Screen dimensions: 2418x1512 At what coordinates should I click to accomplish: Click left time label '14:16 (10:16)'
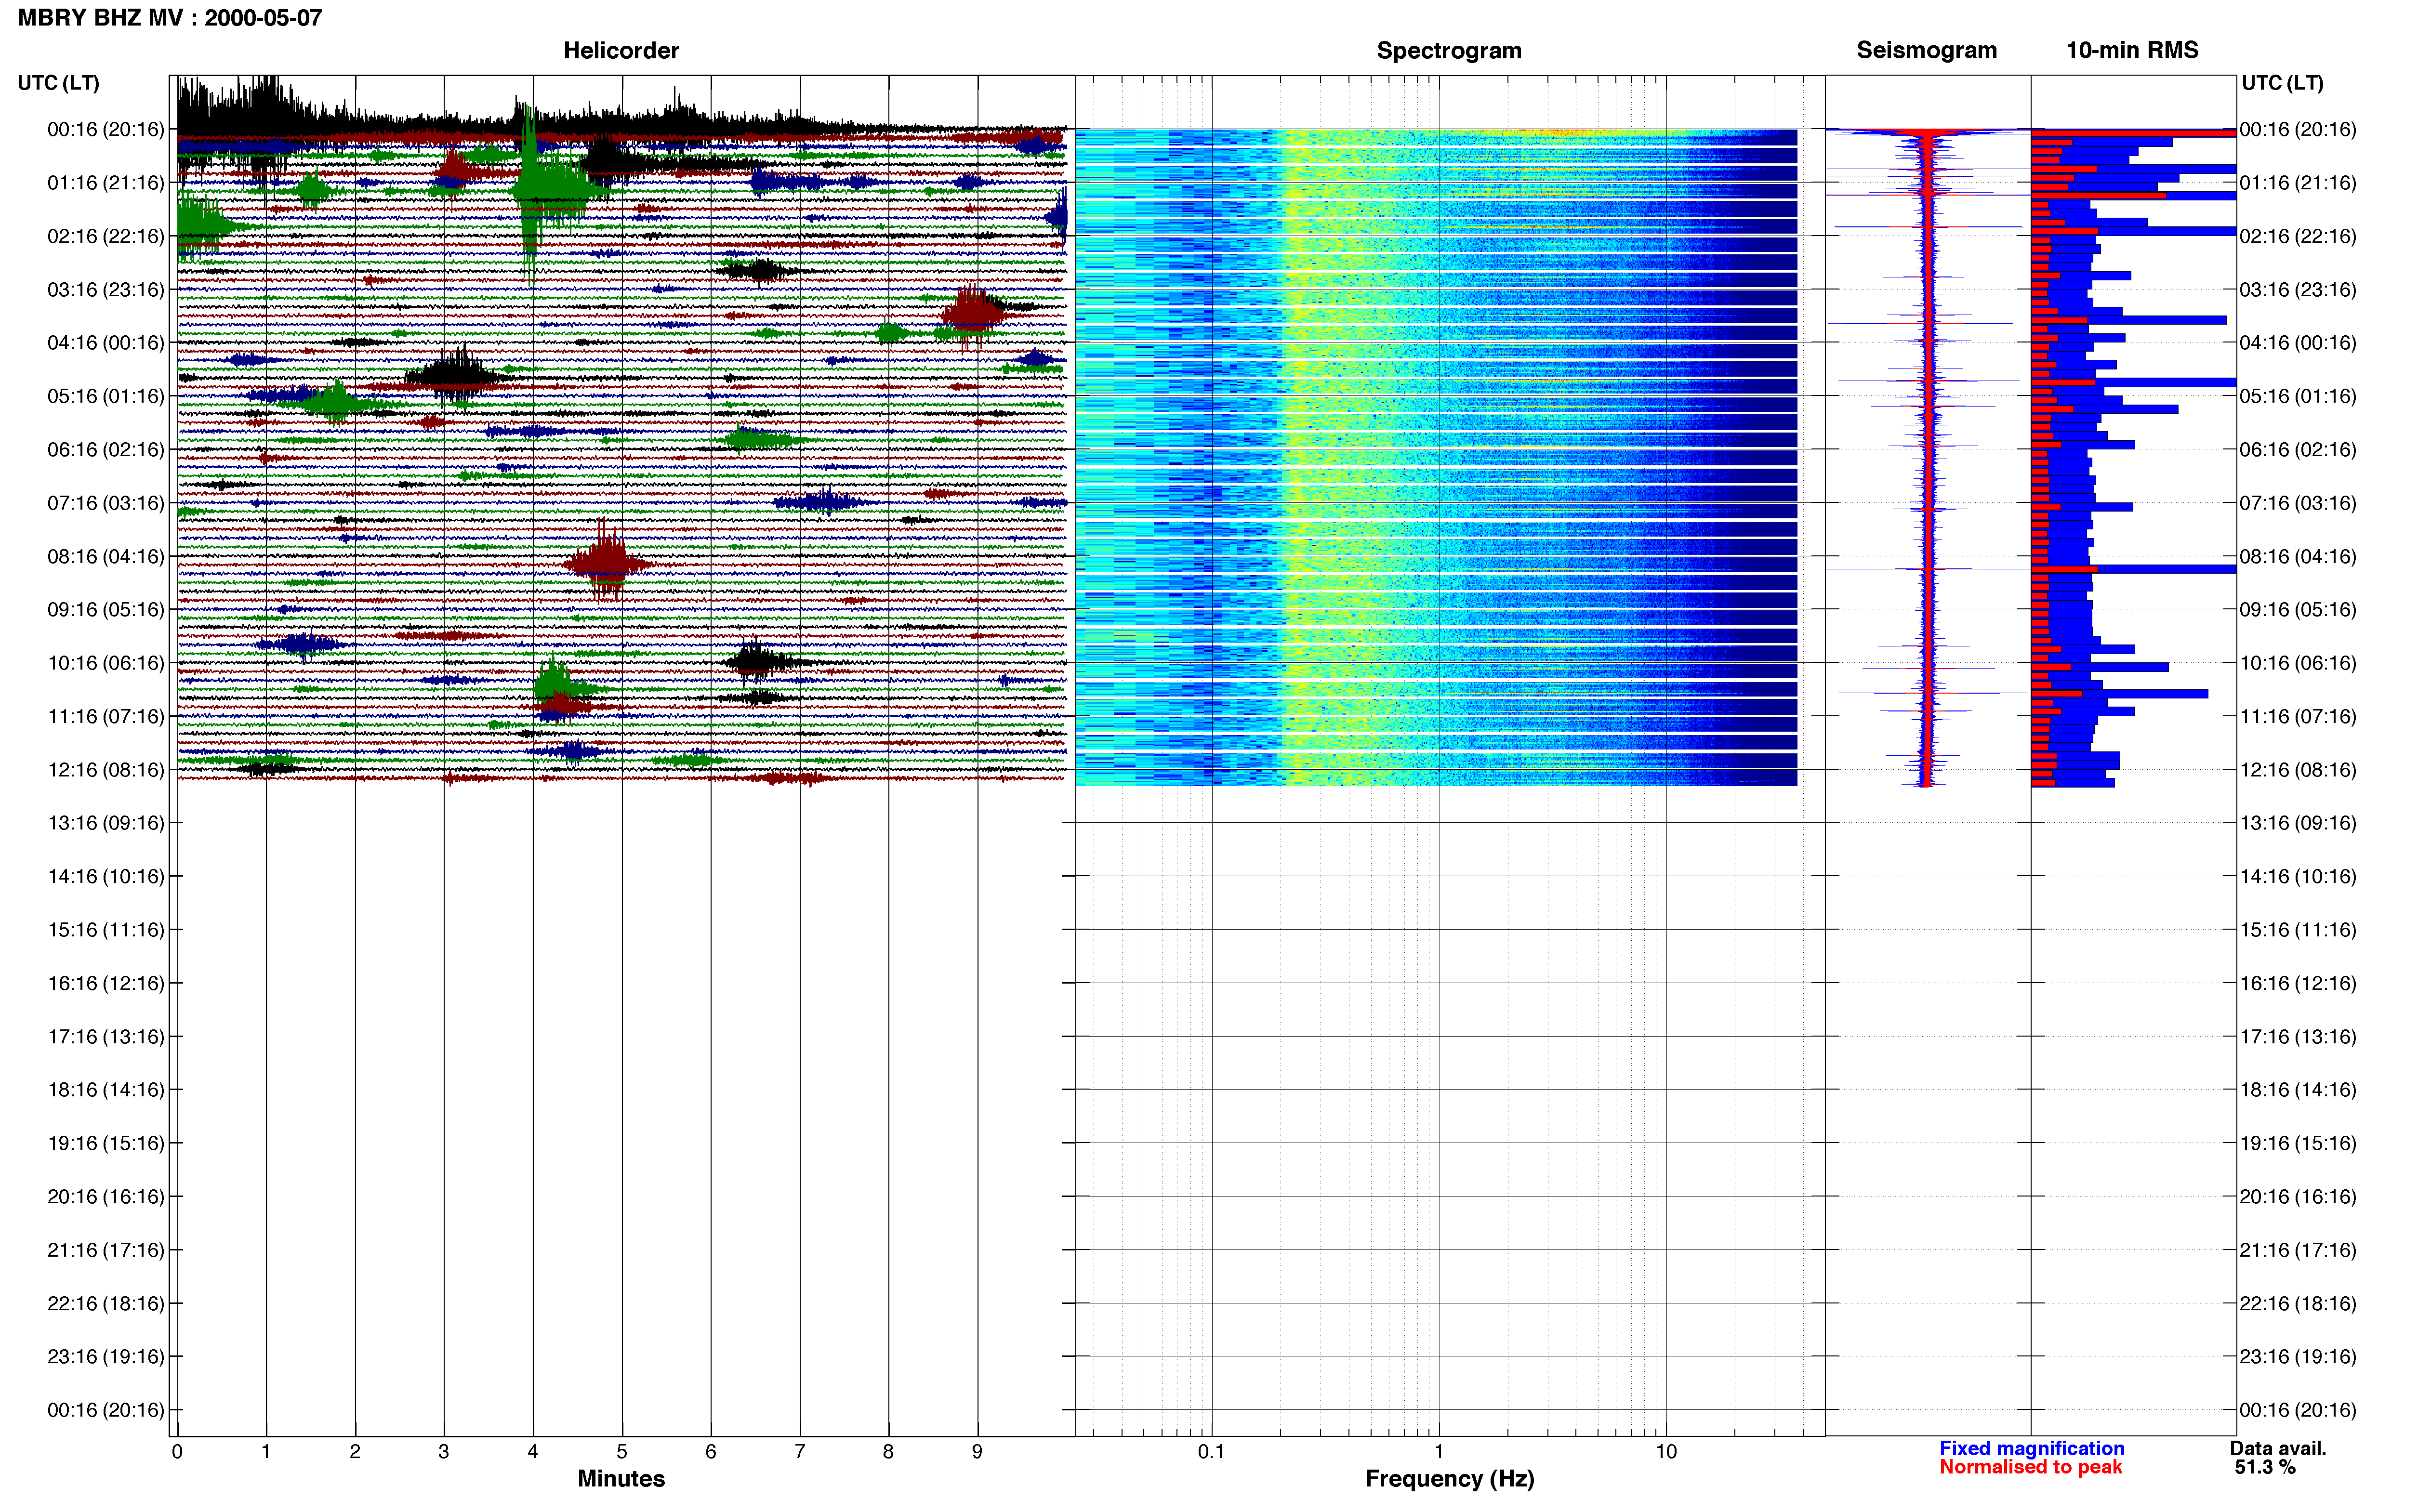(106, 876)
